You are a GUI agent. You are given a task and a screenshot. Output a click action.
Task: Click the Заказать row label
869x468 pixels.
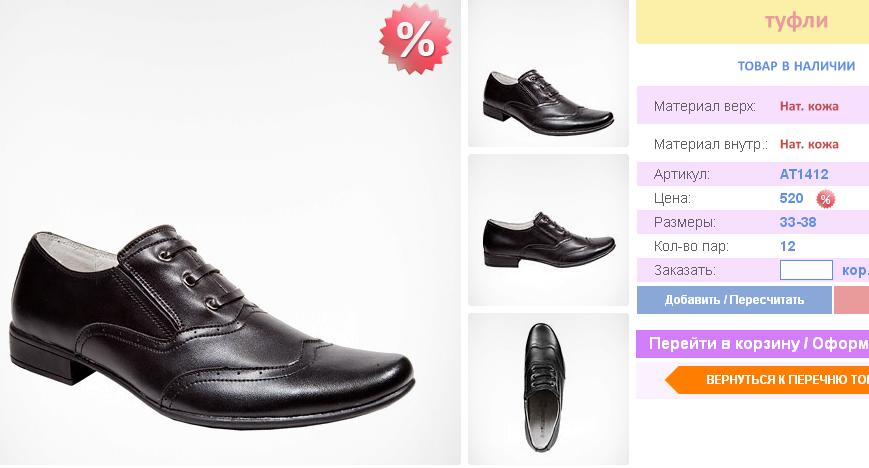tap(685, 270)
